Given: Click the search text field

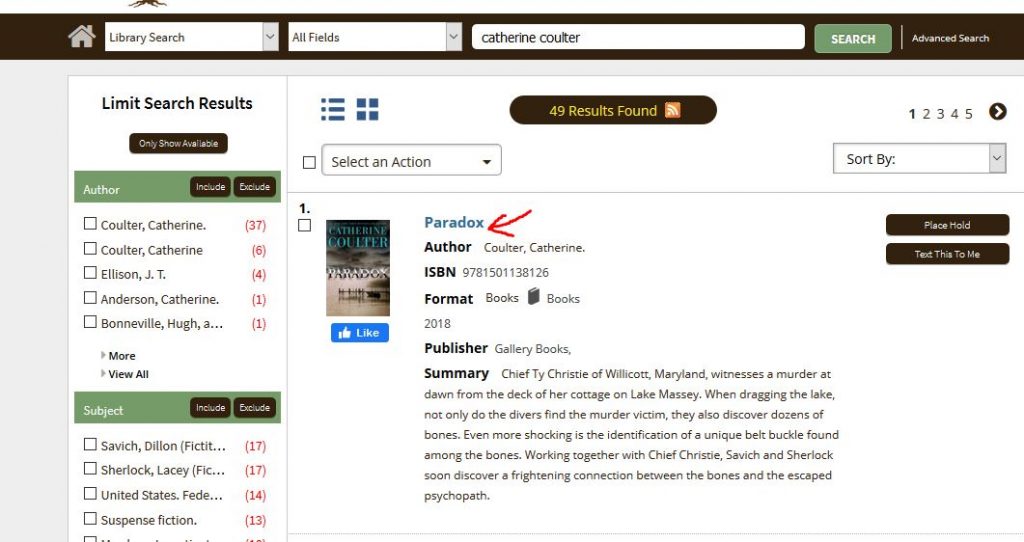Looking at the screenshot, I should (638, 37).
